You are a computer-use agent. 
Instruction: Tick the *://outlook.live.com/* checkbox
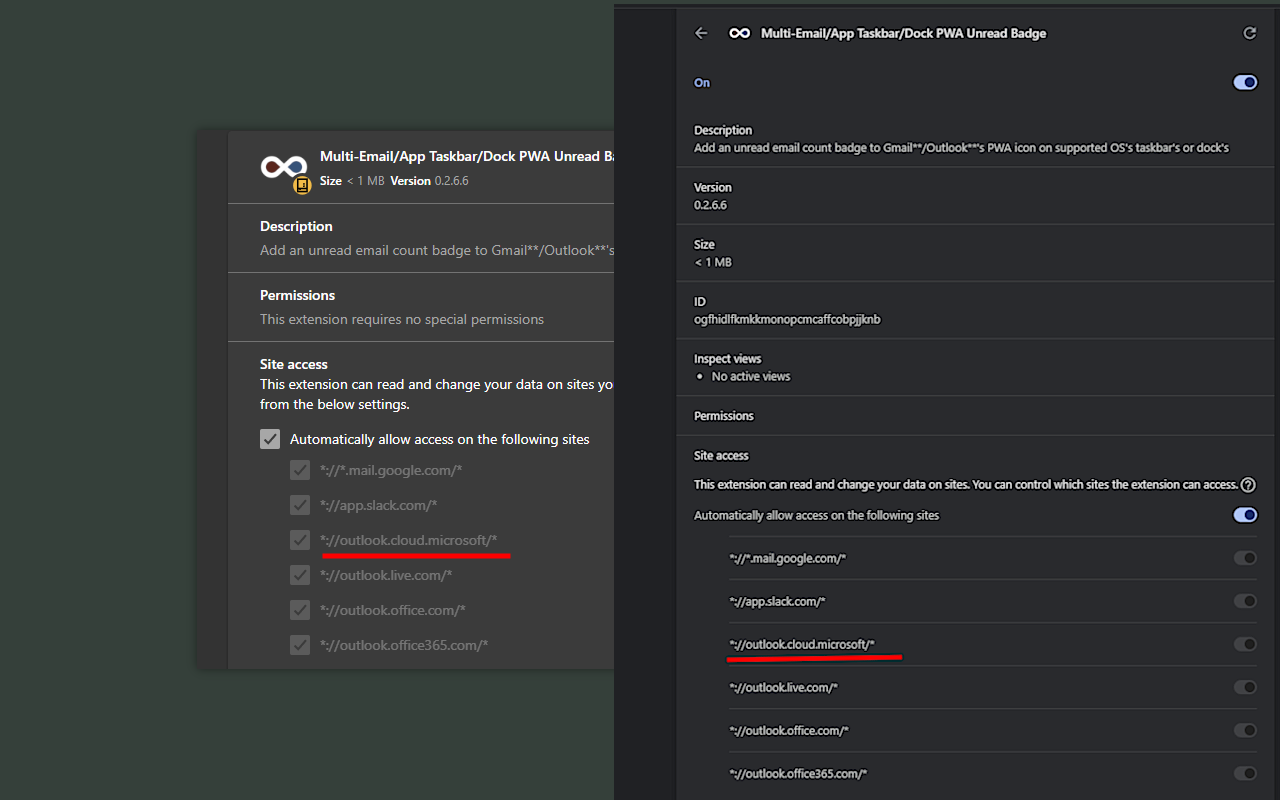(300, 575)
